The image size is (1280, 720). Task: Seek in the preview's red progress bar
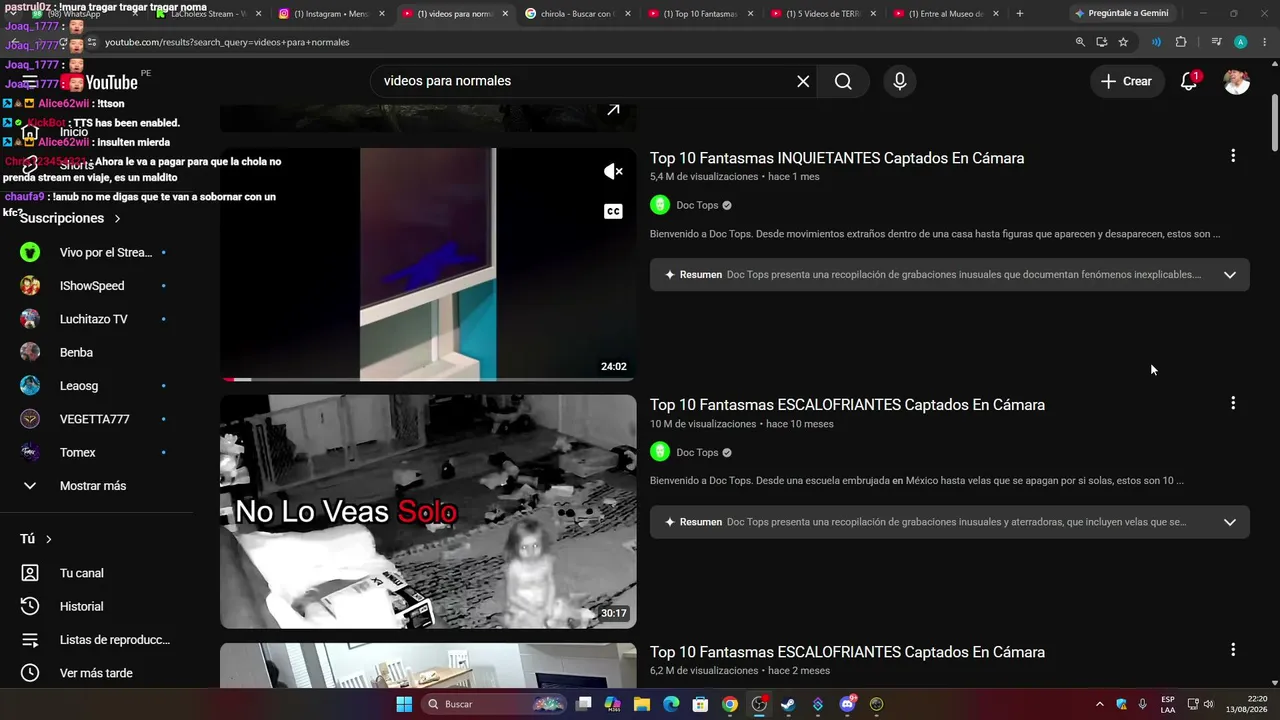(428, 379)
